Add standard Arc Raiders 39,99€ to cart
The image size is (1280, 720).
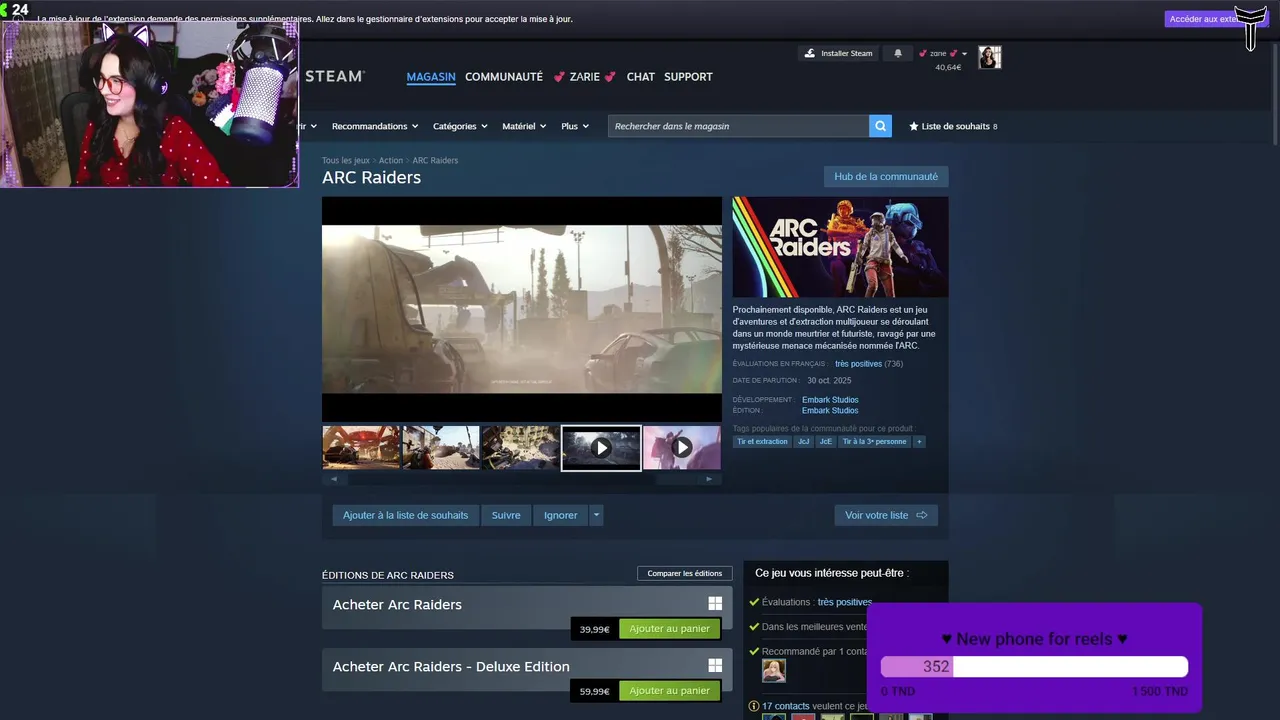669,629
